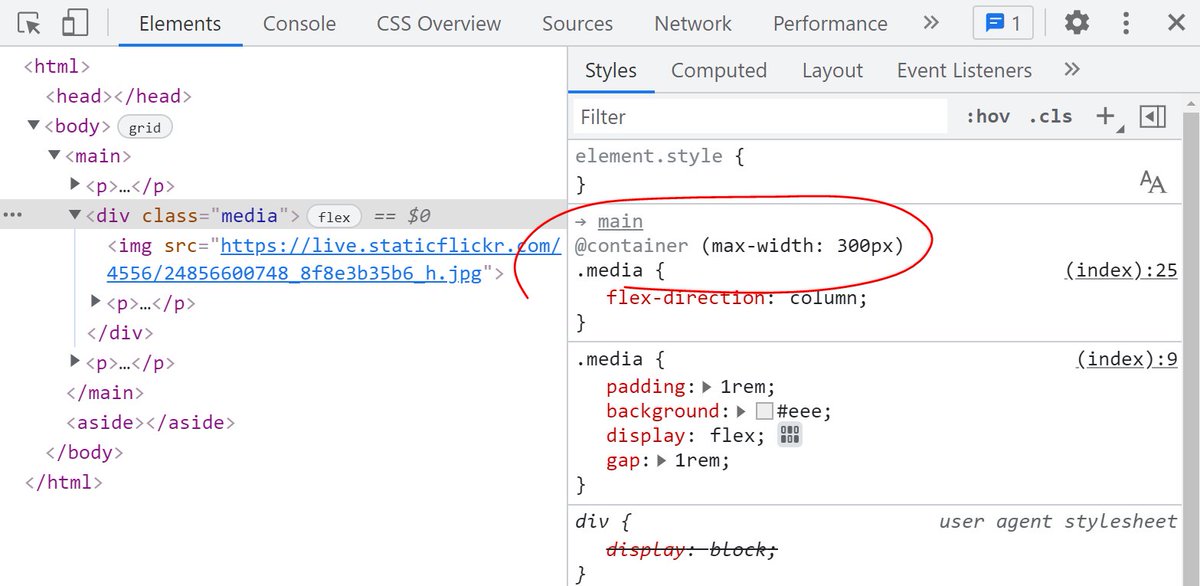This screenshot has height=586, width=1200.
Task: Switch to the Computed tab
Action: [x=719, y=70]
